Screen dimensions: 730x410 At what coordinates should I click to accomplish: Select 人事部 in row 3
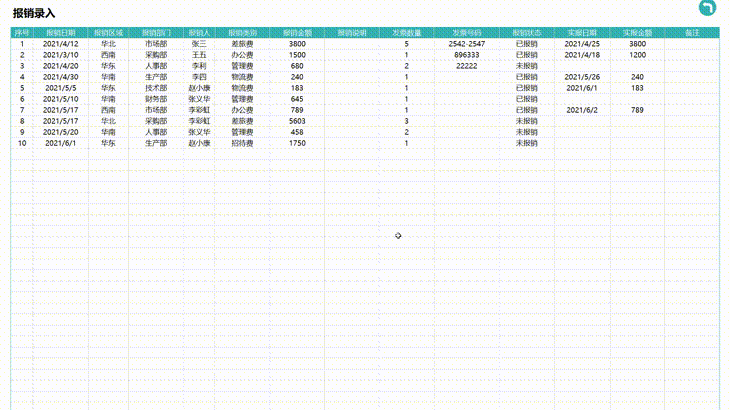(x=156, y=66)
